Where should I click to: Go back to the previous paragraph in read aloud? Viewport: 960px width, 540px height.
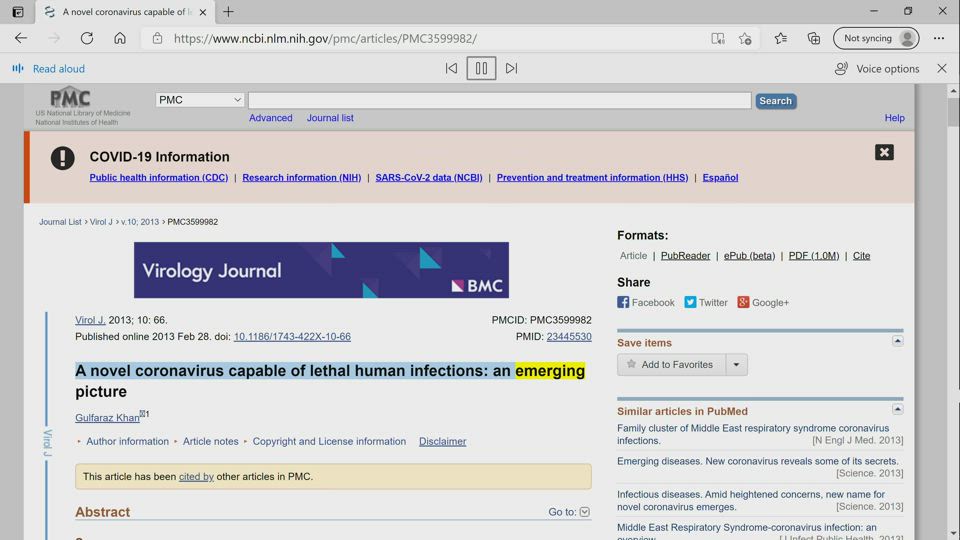[x=451, y=68]
